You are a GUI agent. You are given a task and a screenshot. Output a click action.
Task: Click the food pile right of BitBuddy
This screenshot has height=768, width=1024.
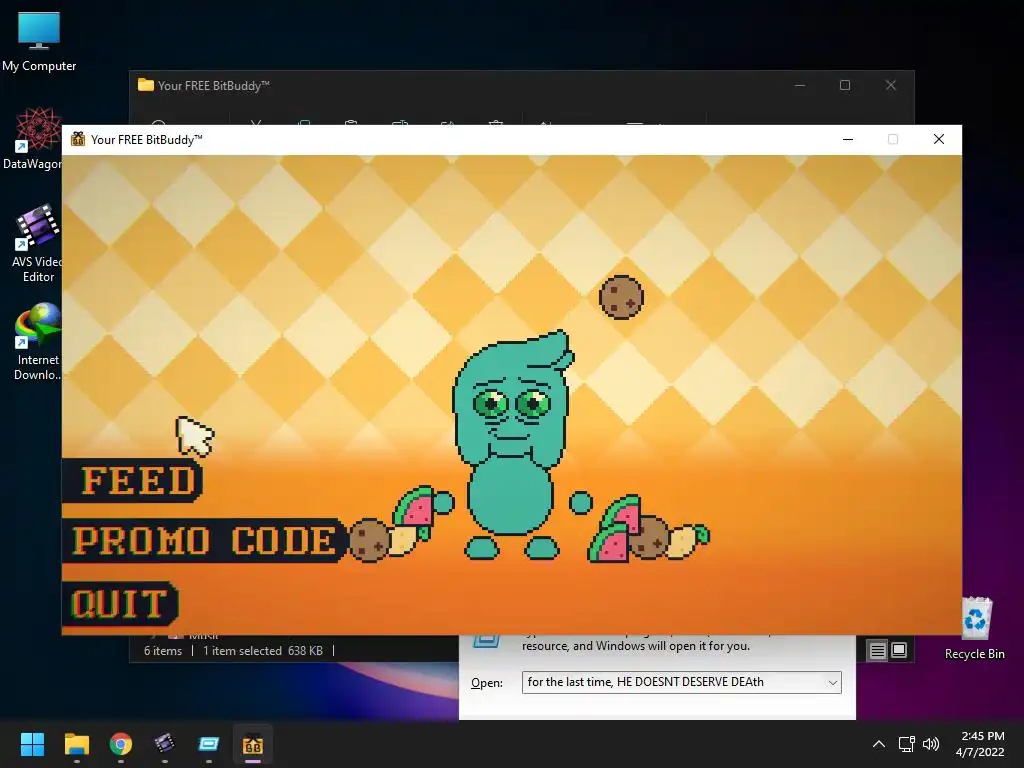(x=647, y=530)
